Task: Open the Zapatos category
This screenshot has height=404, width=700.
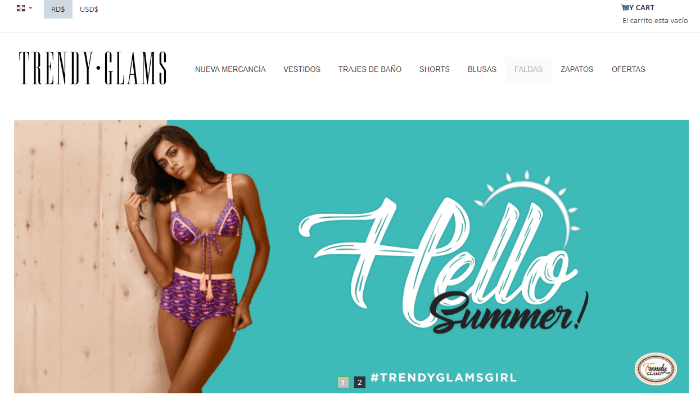Action: tap(577, 69)
